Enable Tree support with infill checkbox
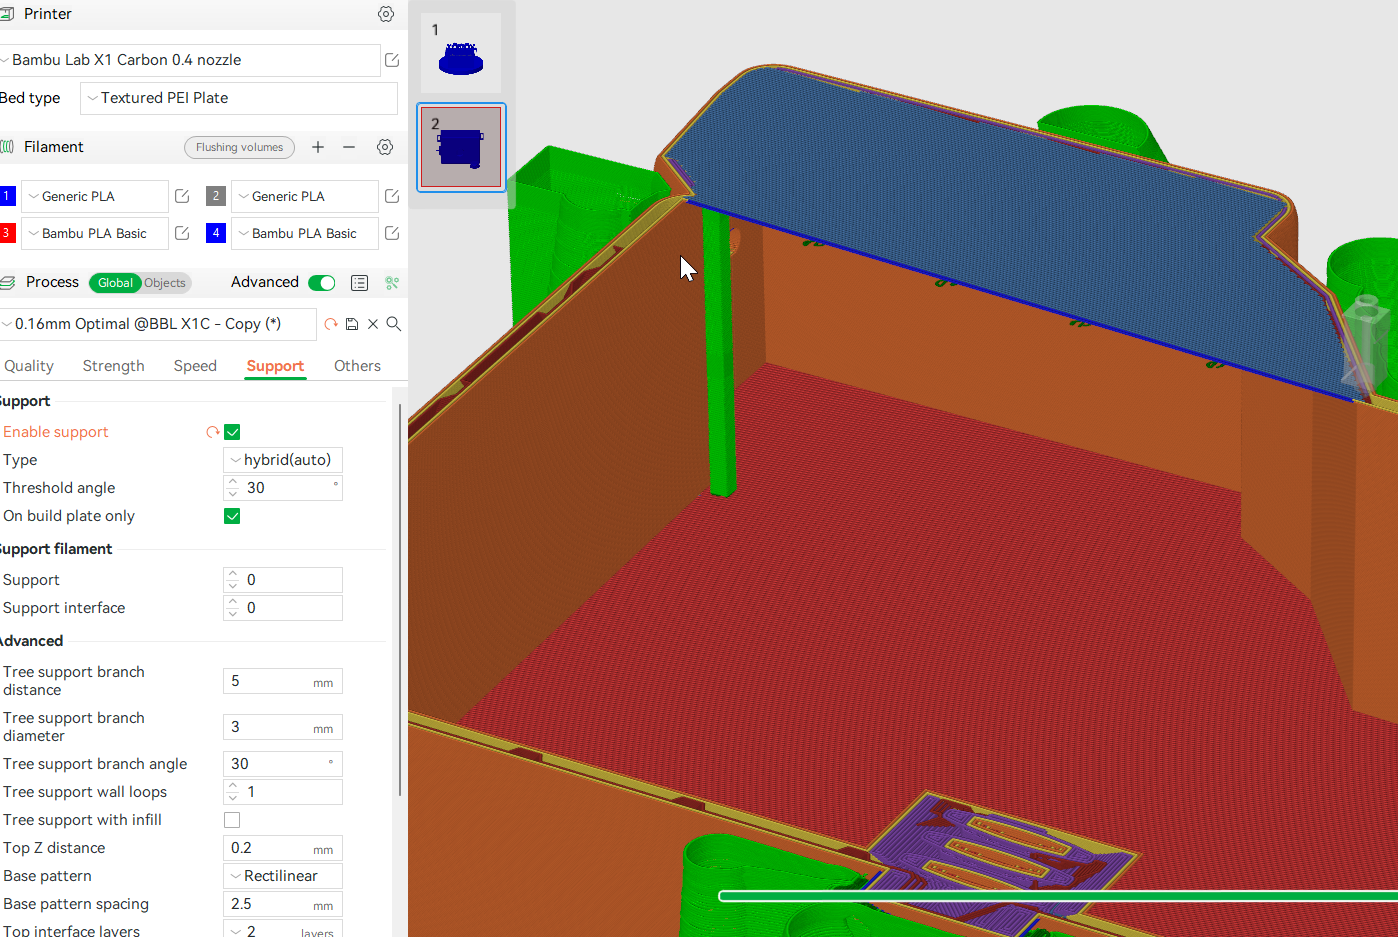 232,820
